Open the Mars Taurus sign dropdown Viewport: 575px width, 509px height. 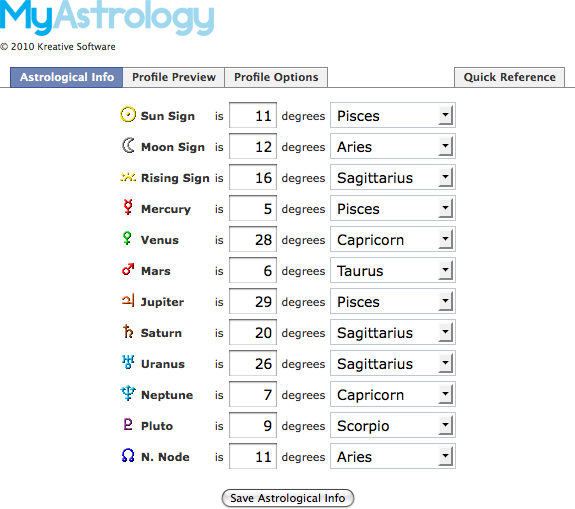(393, 270)
